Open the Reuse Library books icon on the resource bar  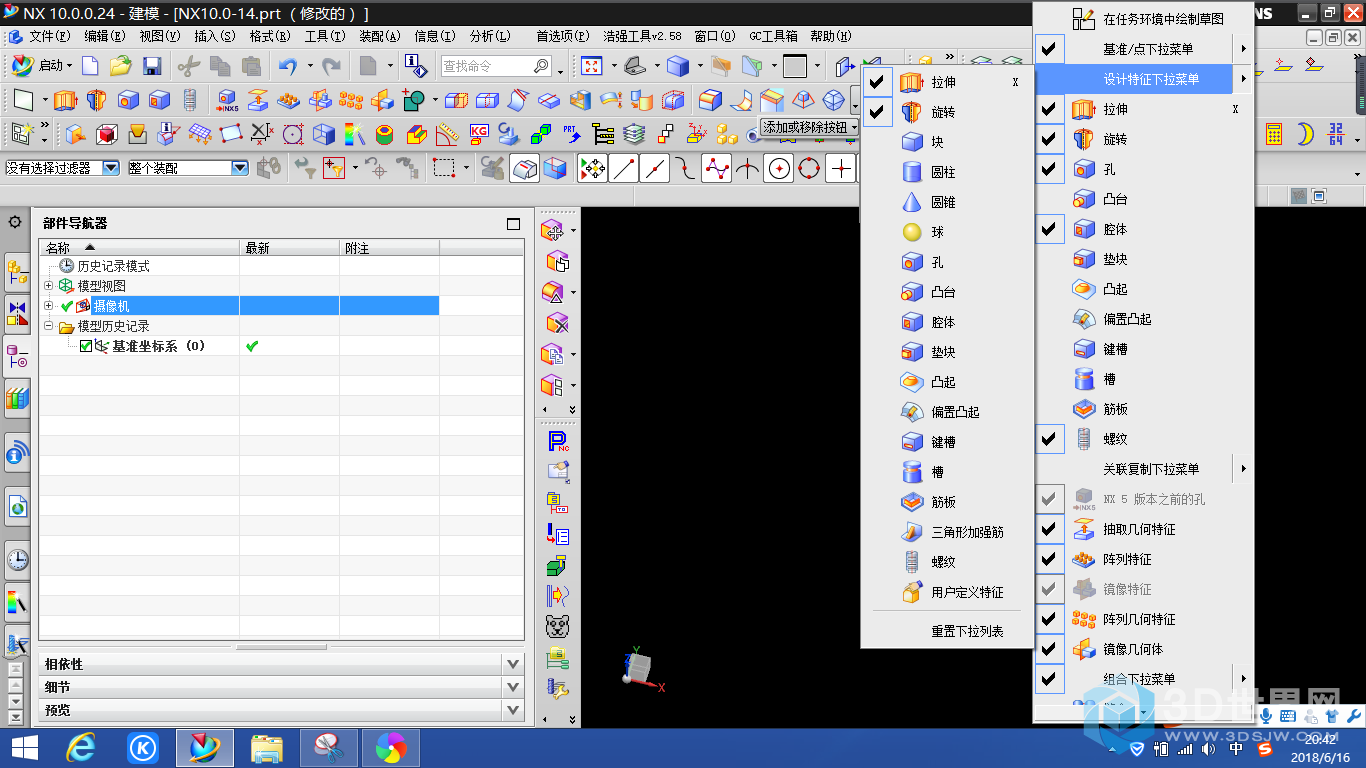[x=17, y=398]
